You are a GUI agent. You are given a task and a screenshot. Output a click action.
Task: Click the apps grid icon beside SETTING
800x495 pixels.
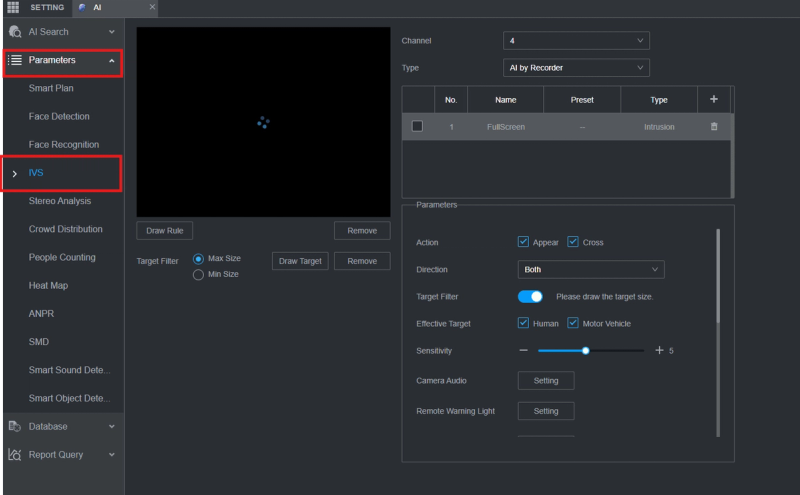(x=13, y=7)
